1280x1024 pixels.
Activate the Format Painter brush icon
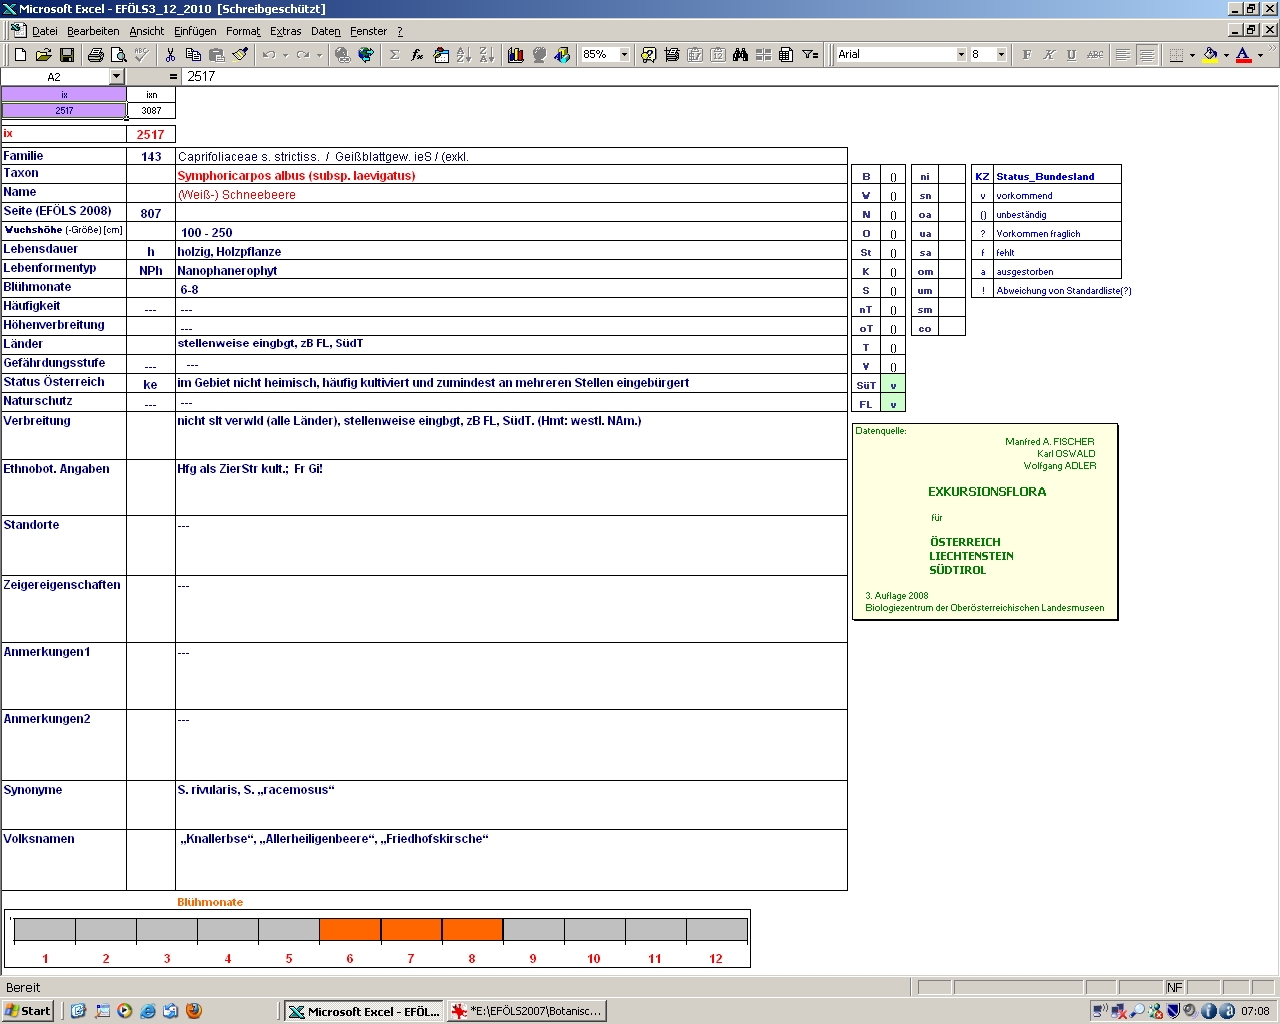click(240, 55)
